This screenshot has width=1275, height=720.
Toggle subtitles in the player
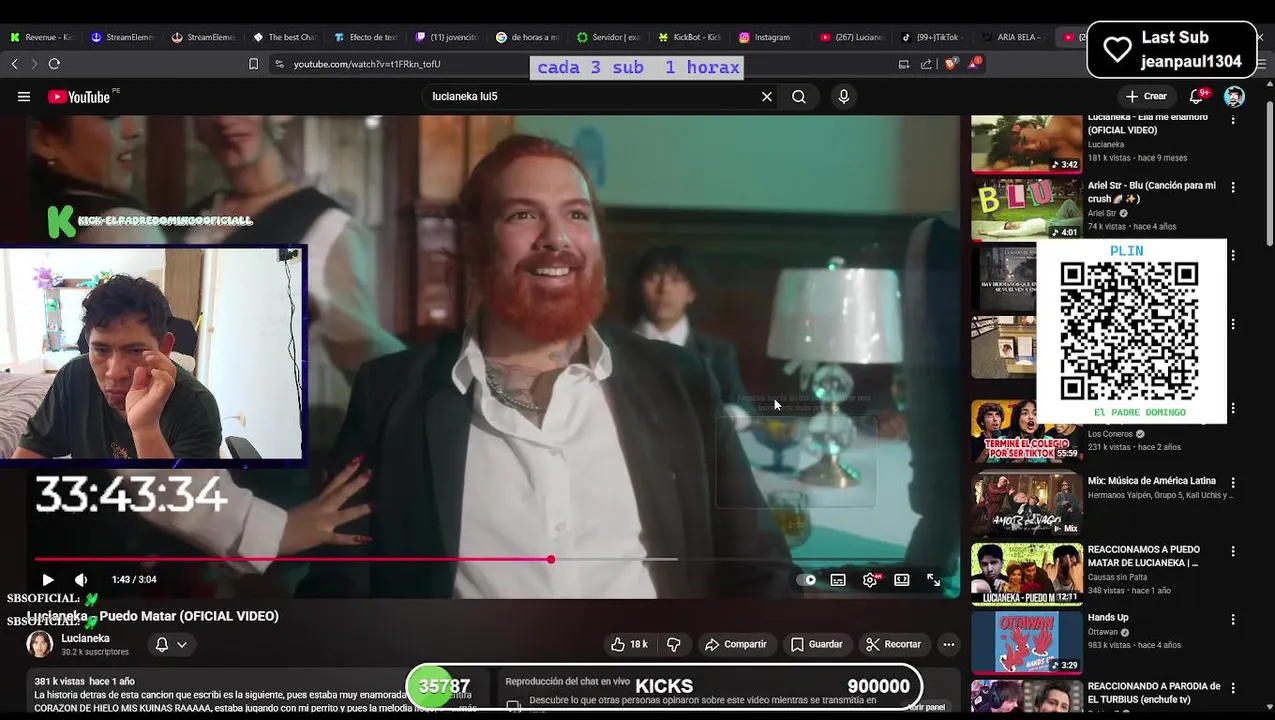pyautogui.click(x=838, y=580)
